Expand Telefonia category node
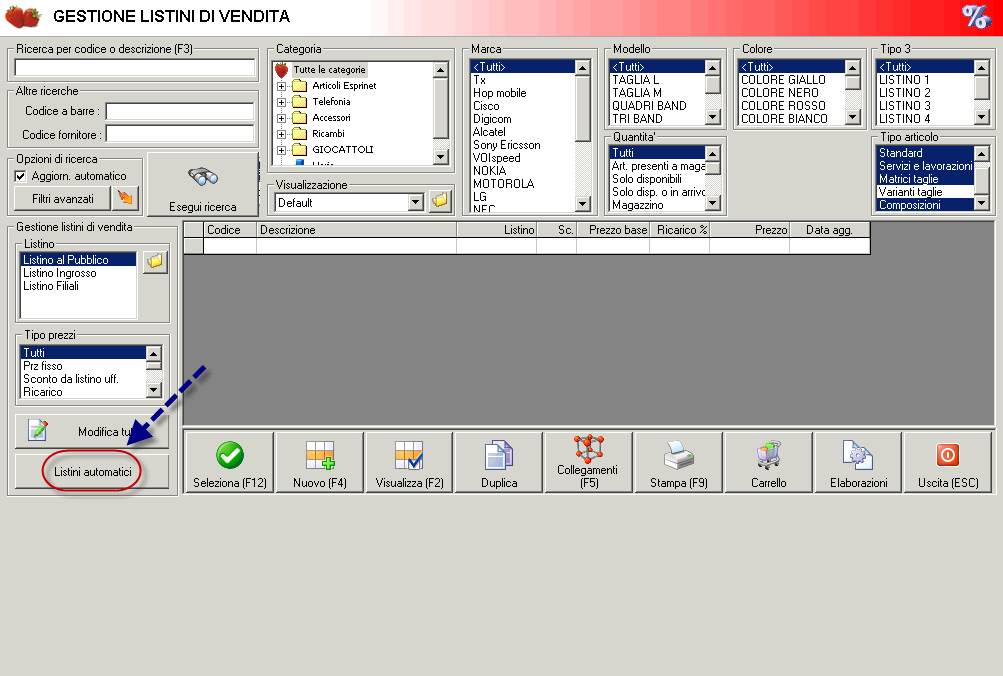 (281, 102)
